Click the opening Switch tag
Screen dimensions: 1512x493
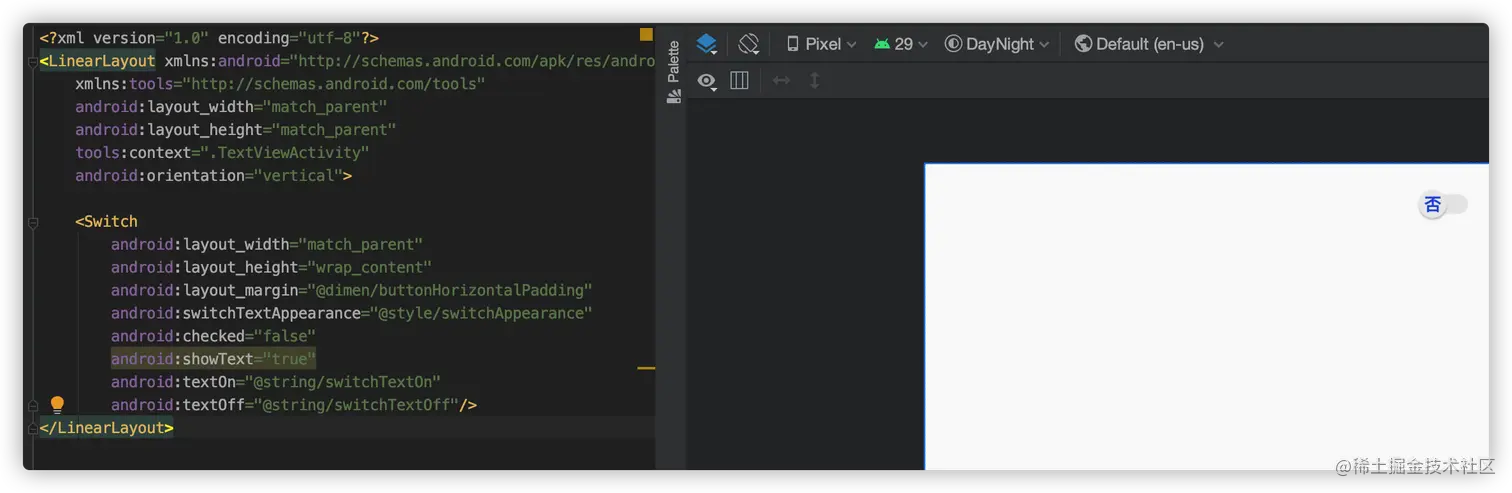click(x=106, y=221)
